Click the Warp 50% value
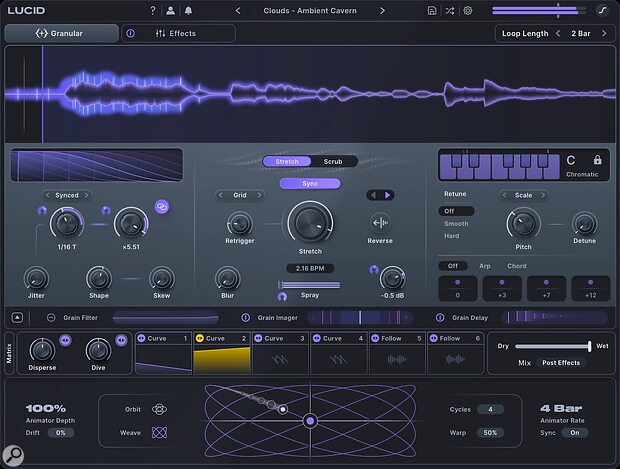This screenshot has height=469, width=620. 490,433
